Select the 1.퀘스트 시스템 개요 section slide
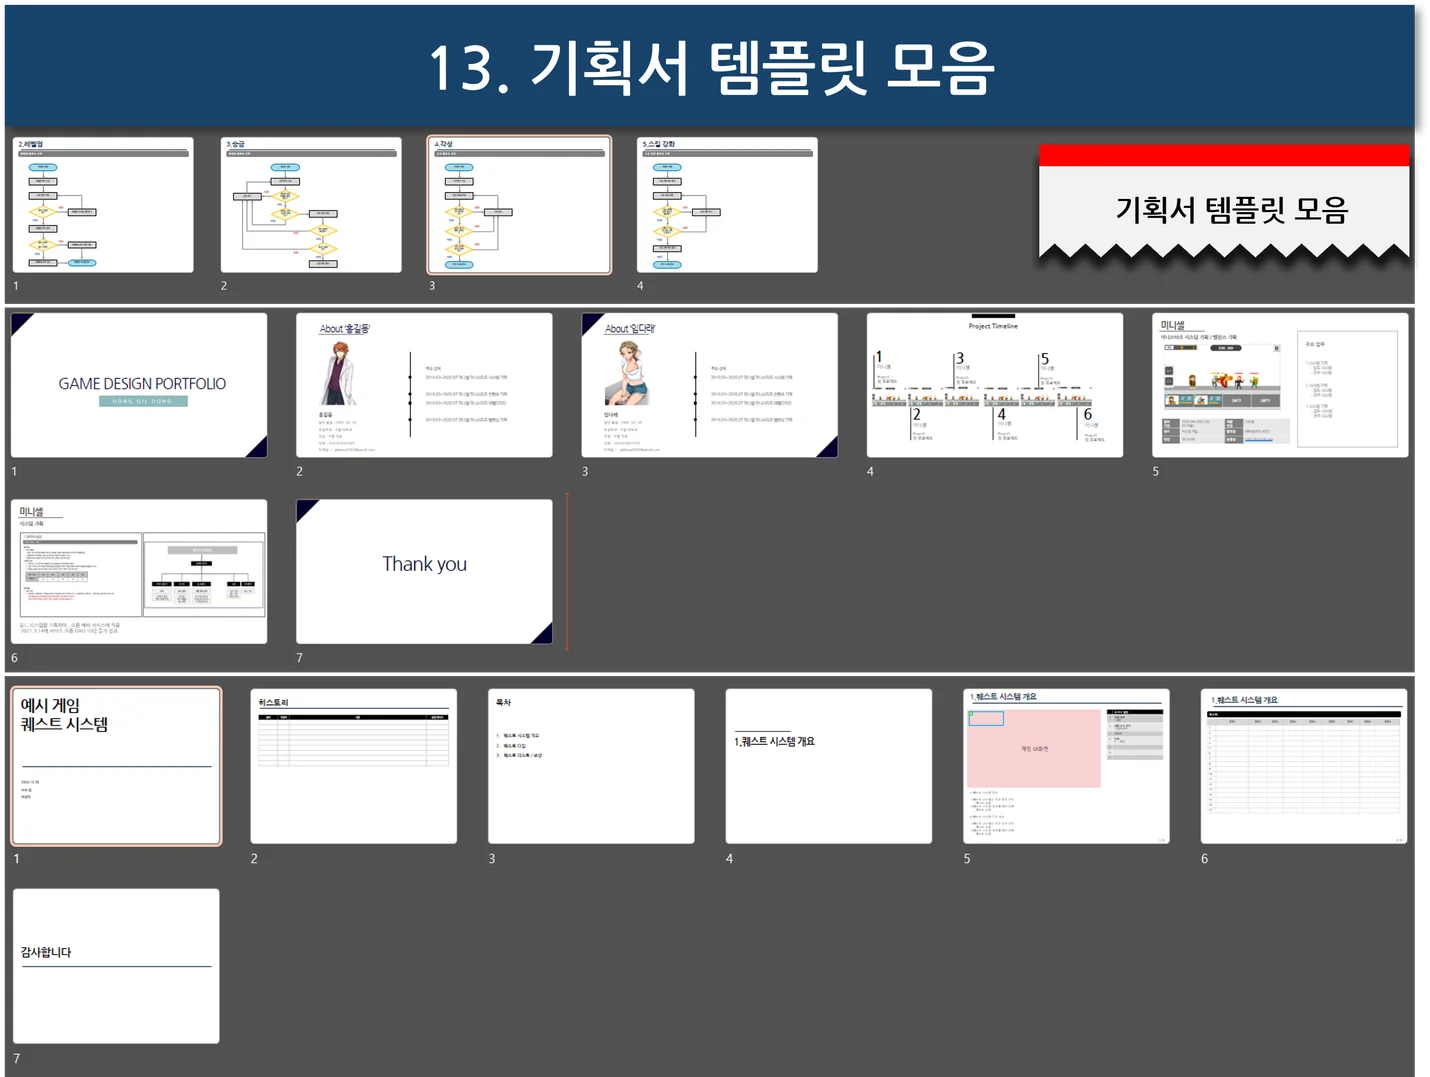Screen dimensions: 1430x1077 [828, 766]
